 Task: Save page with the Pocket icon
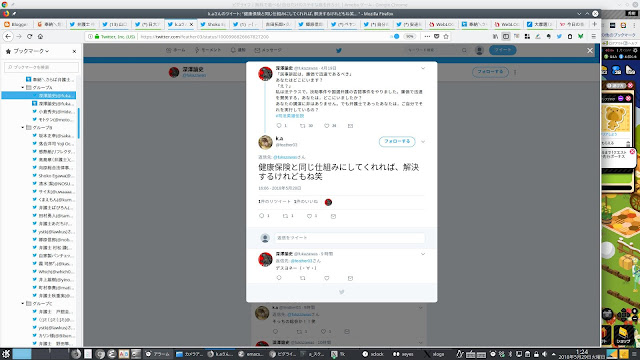436,36
